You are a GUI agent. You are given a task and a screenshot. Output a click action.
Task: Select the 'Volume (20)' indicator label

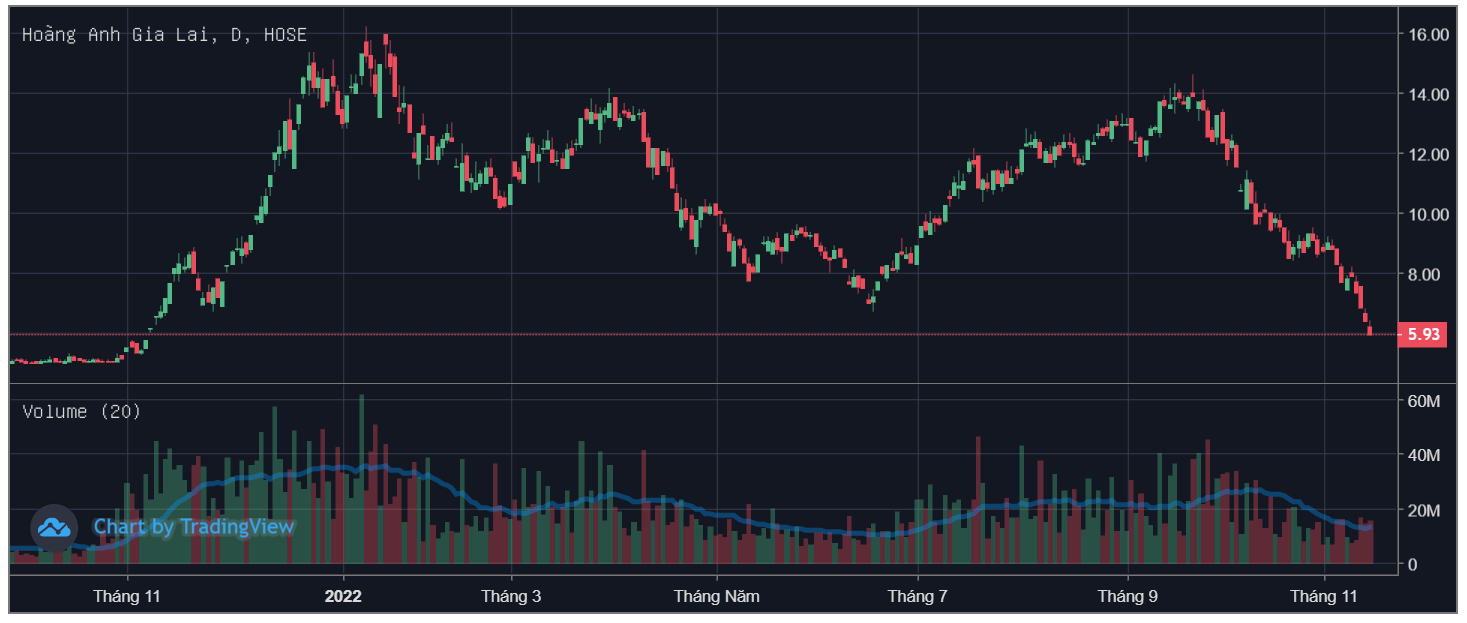tap(81, 411)
